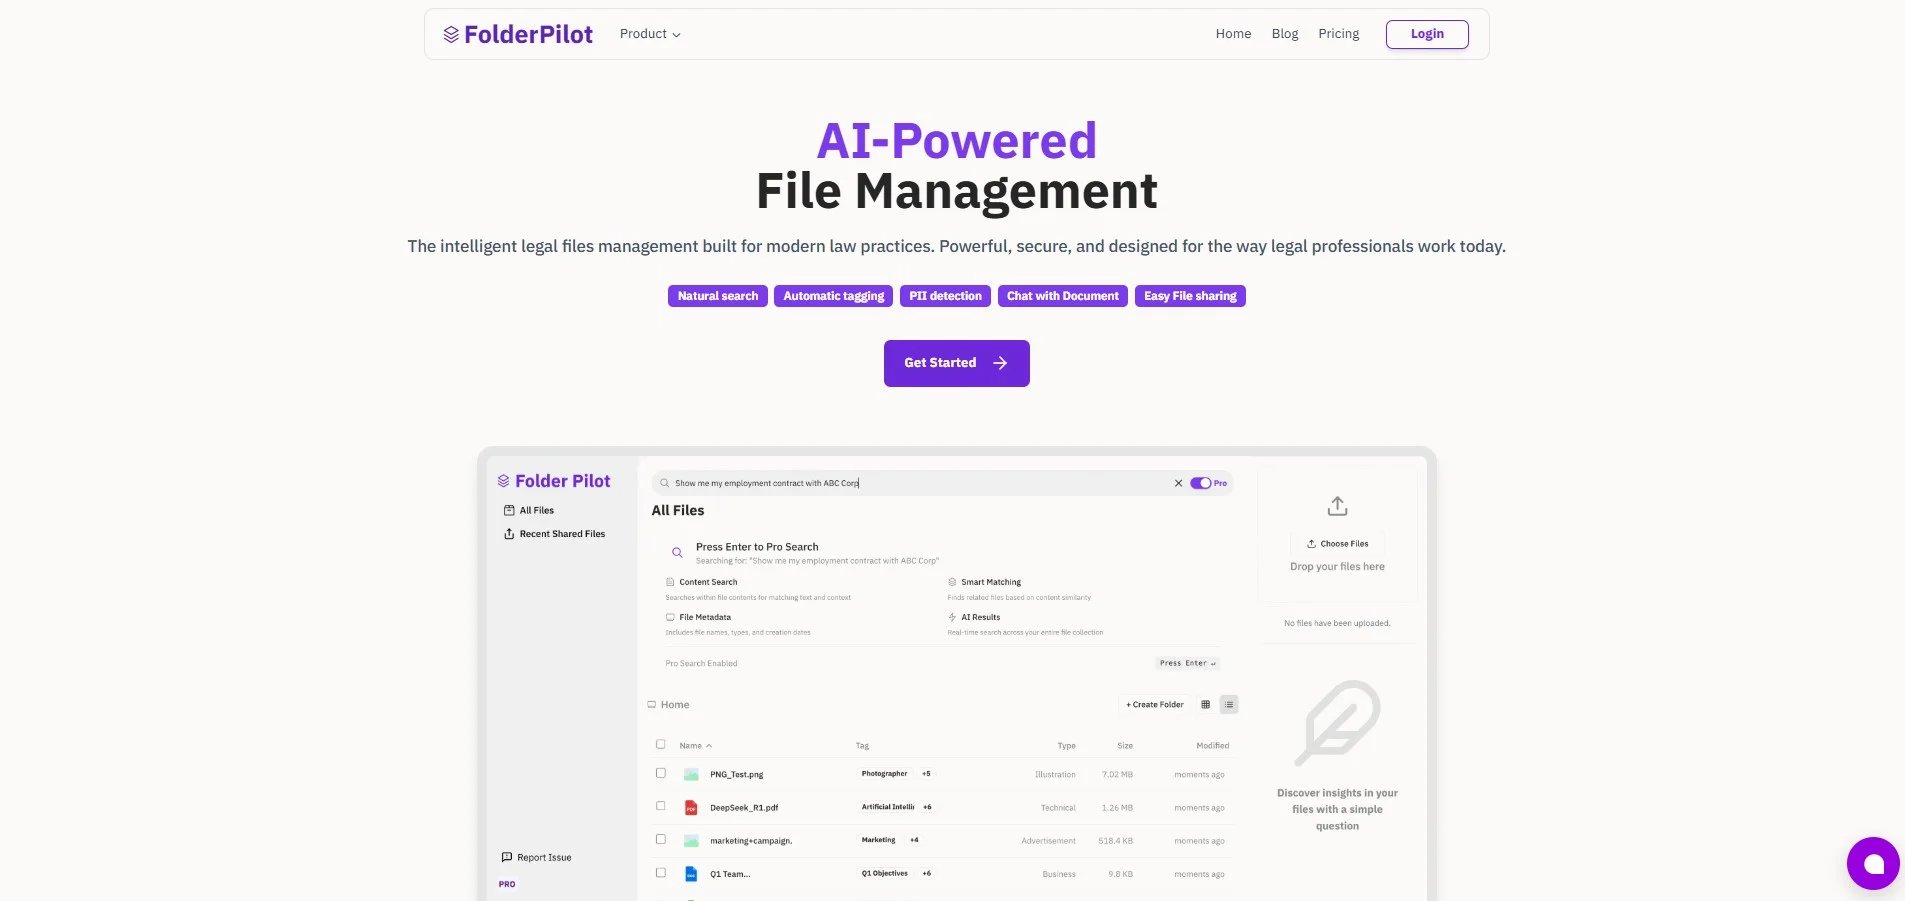Image resolution: width=1905 pixels, height=901 pixels.
Task: Click the Recent Shared Files sidebar icon
Action: (x=509, y=533)
